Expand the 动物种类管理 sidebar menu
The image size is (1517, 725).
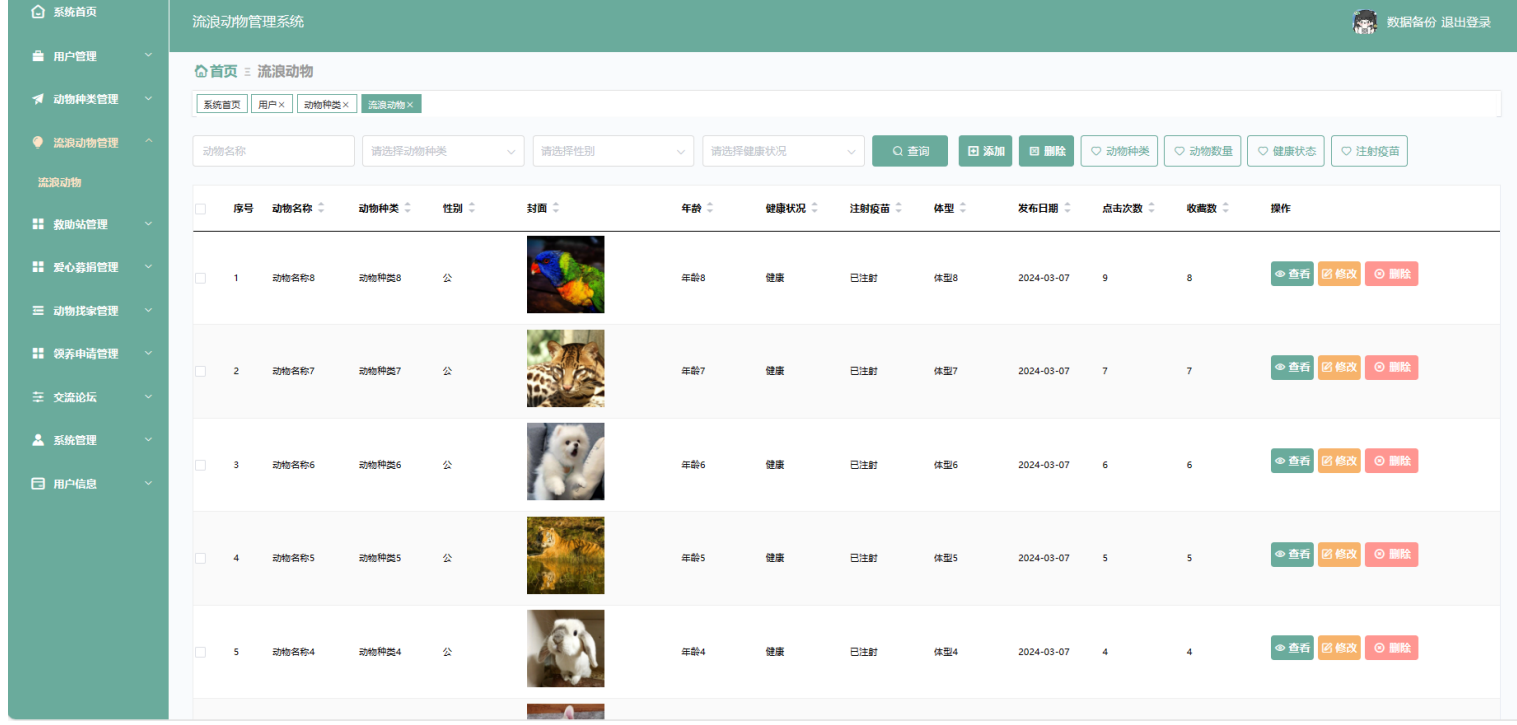pyautogui.click(x=148, y=99)
